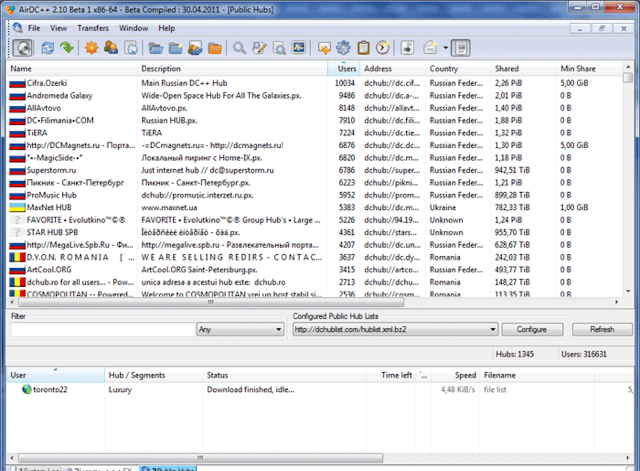Sort transfers by User column header

pyautogui.click(x=56, y=375)
